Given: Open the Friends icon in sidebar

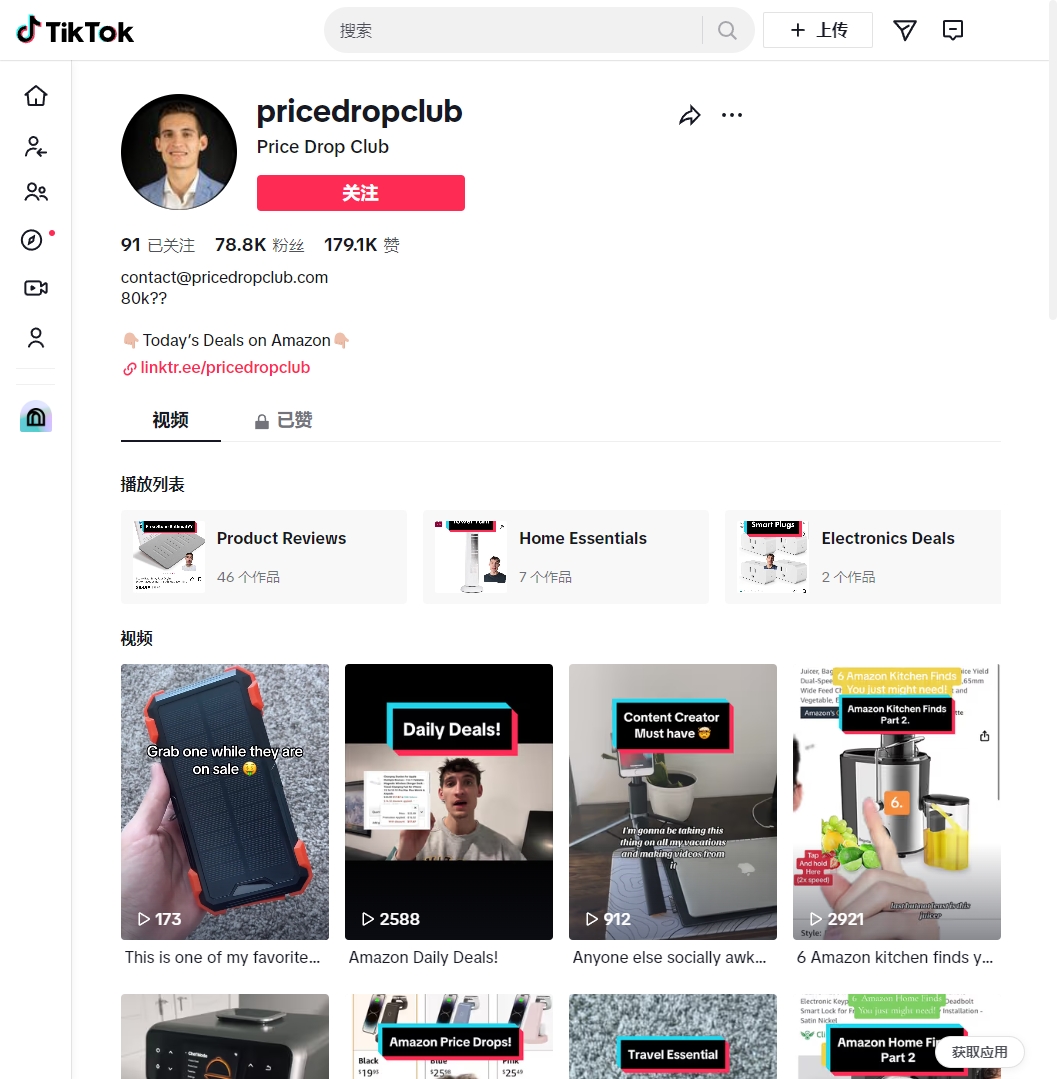Looking at the screenshot, I should click(36, 192).
